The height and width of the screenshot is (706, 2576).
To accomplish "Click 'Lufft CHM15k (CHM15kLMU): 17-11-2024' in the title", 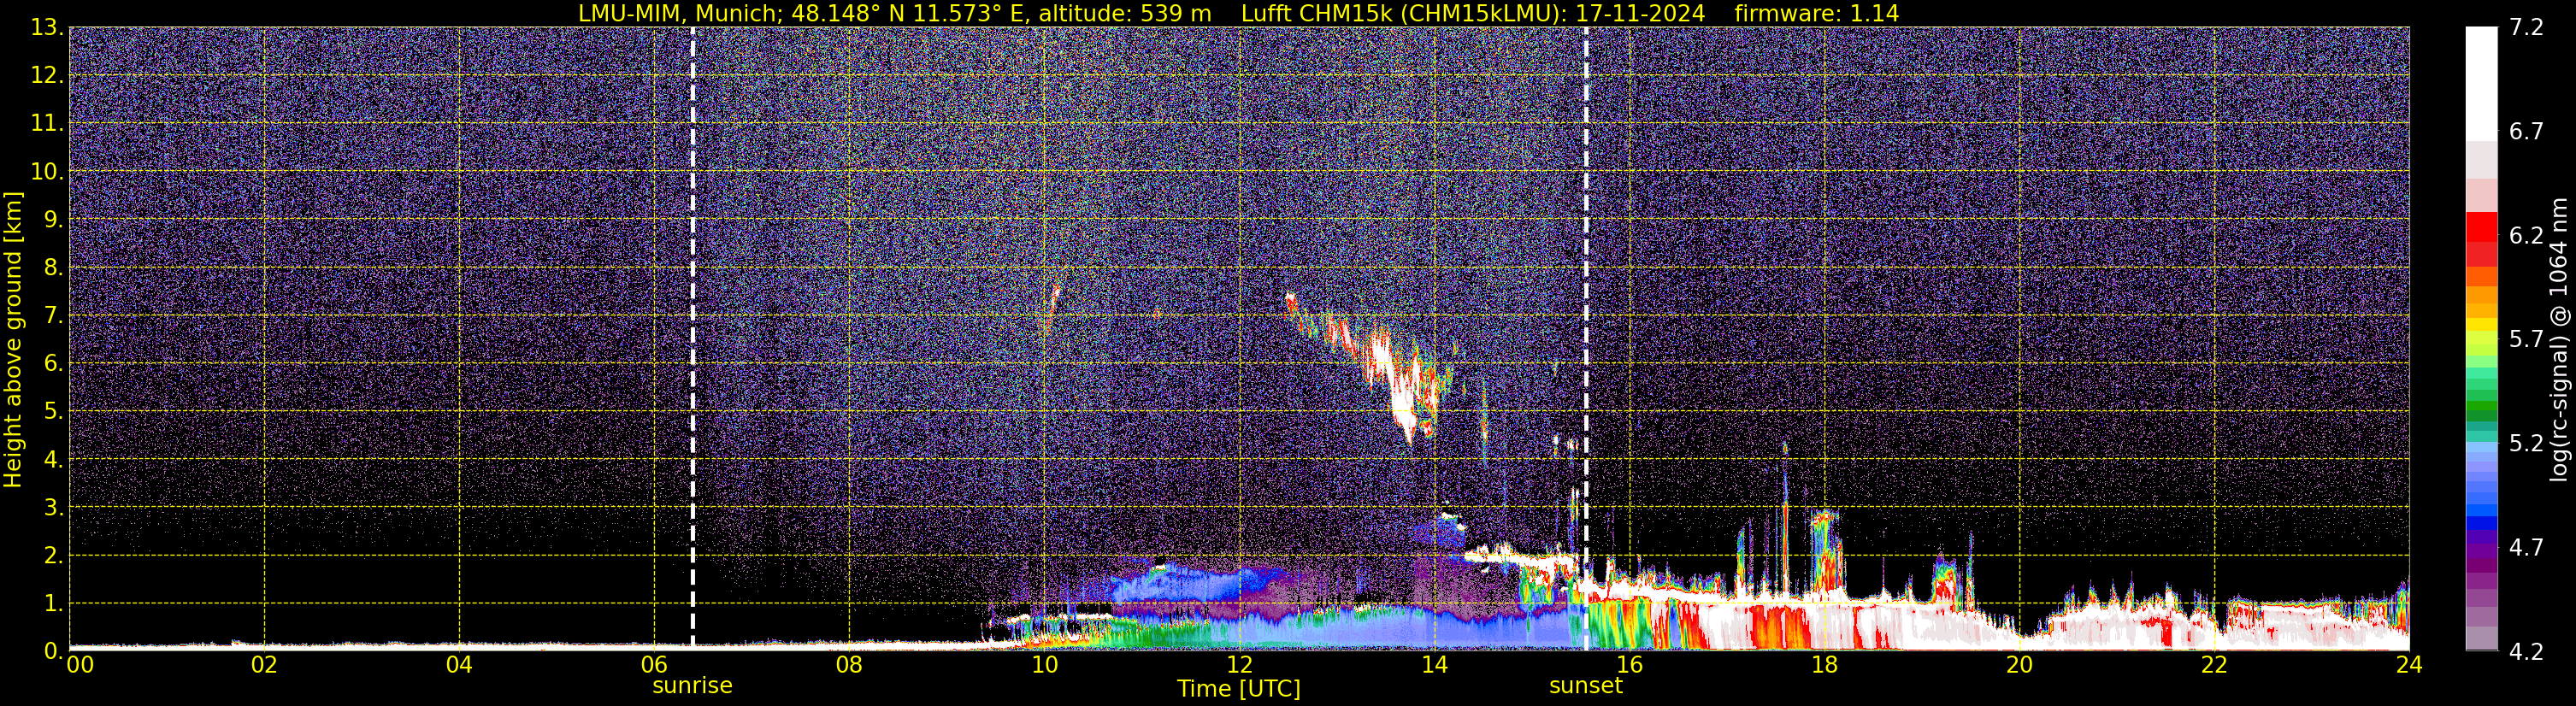I will coord(1473,13).
